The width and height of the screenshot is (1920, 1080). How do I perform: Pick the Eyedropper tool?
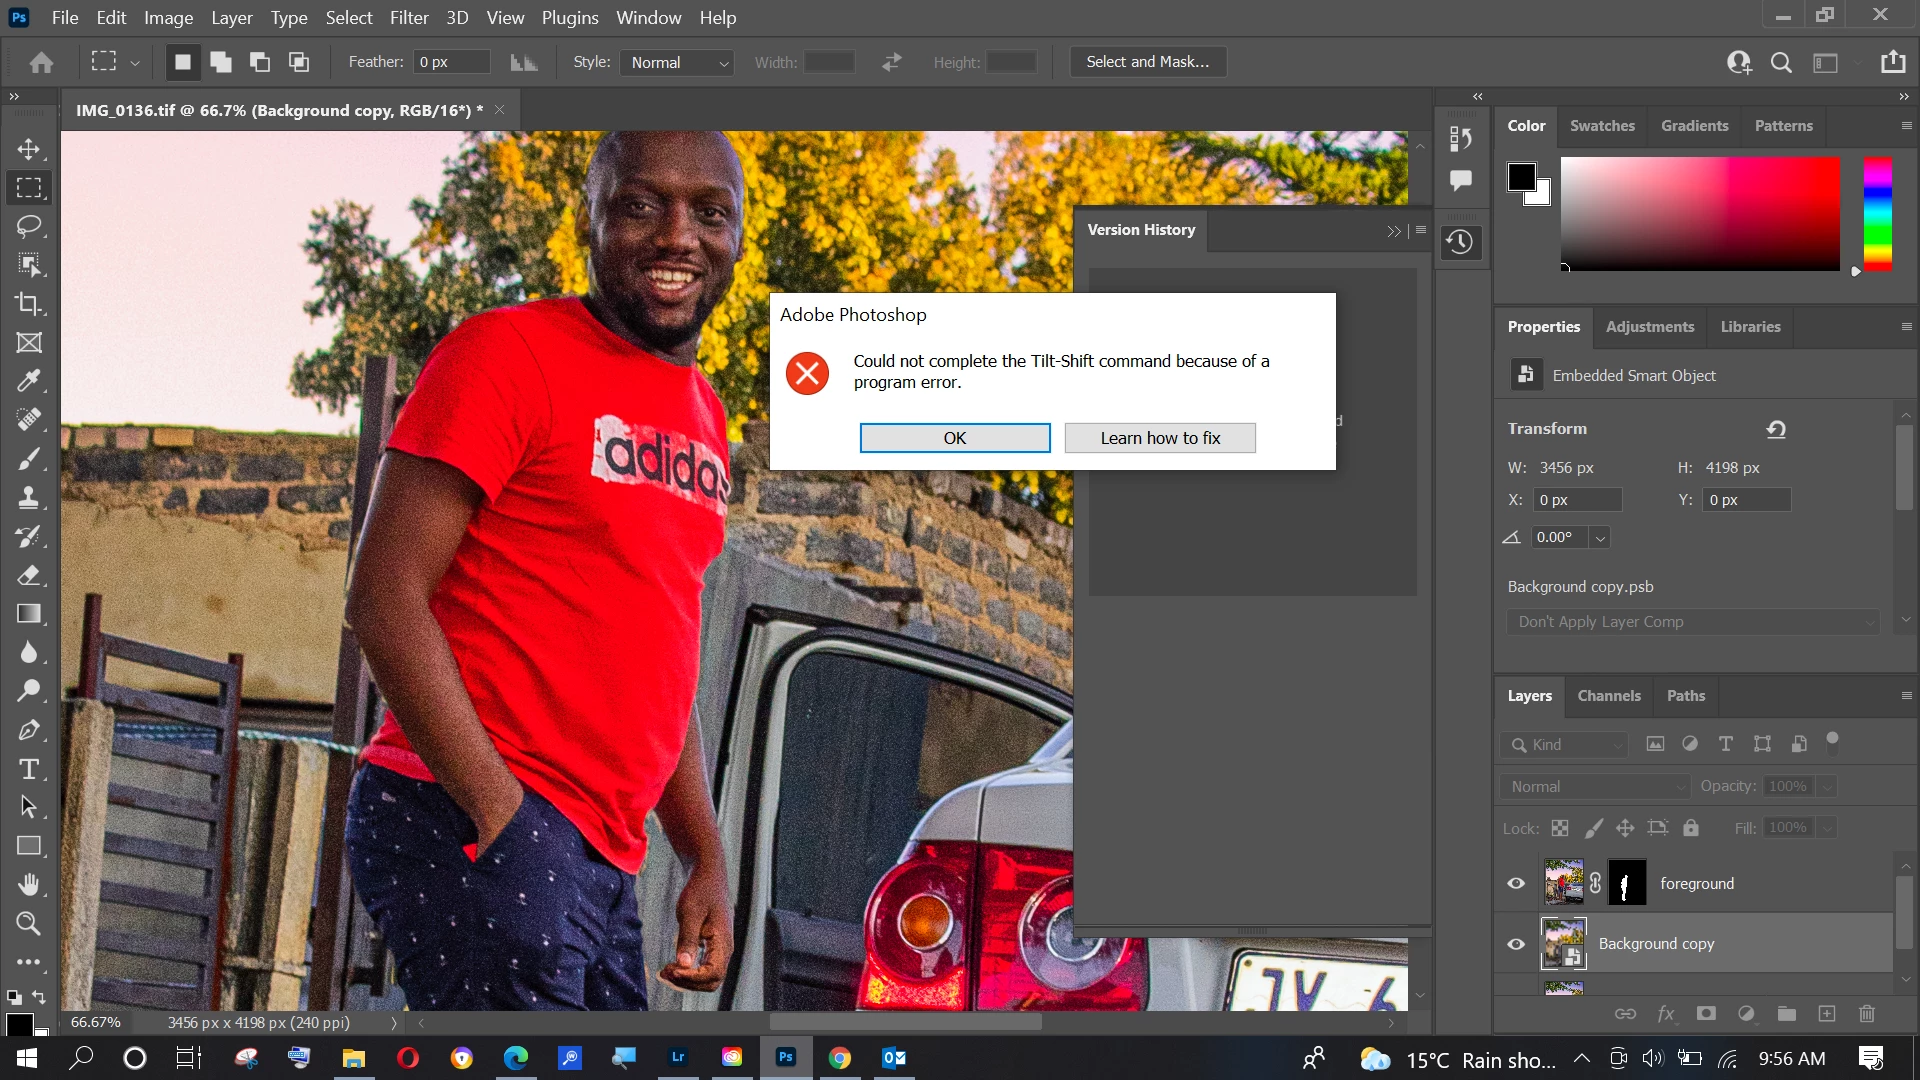28,381
